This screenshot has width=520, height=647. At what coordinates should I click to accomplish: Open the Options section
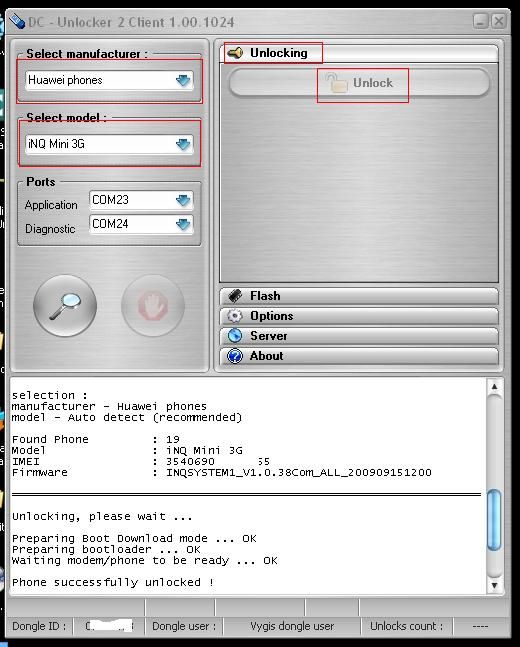tap(359, 316)
